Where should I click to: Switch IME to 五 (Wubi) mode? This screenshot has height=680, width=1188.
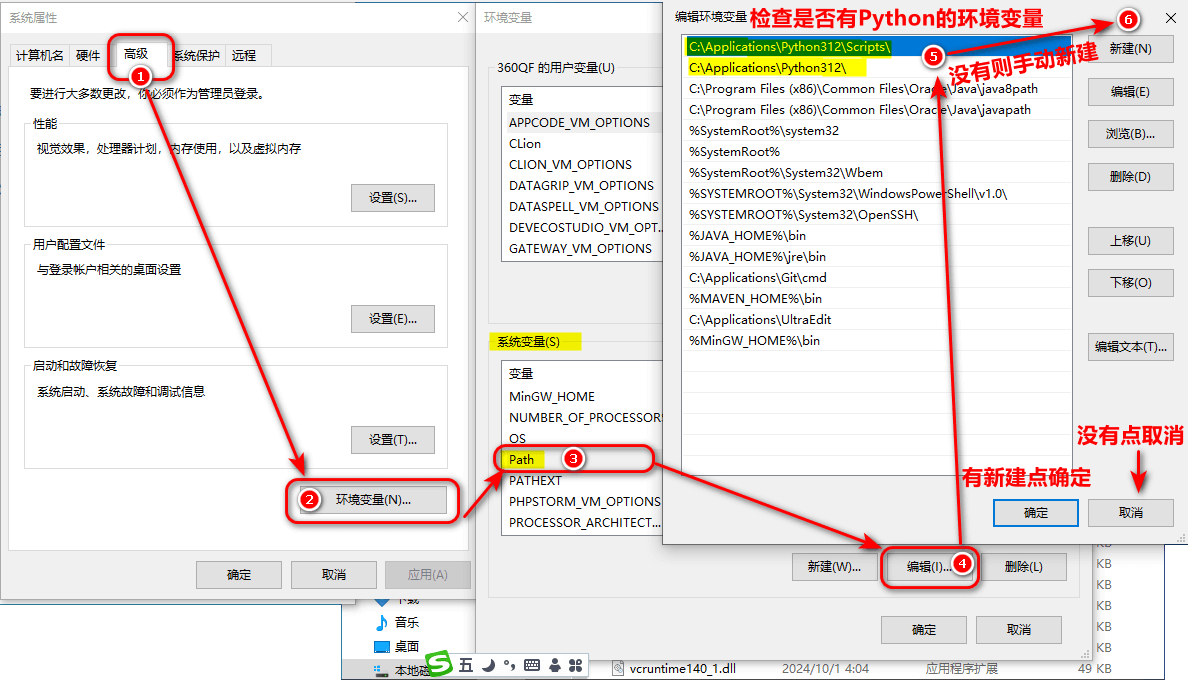click(466, 665)
